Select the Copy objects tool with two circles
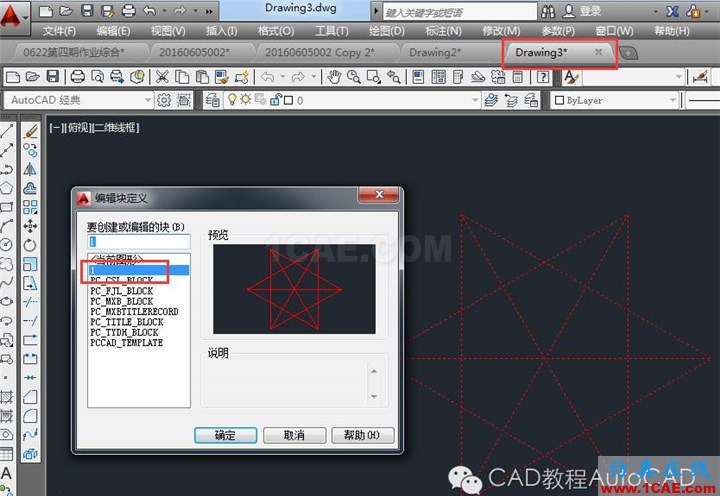The image size is (720, 496). (31, 150)
